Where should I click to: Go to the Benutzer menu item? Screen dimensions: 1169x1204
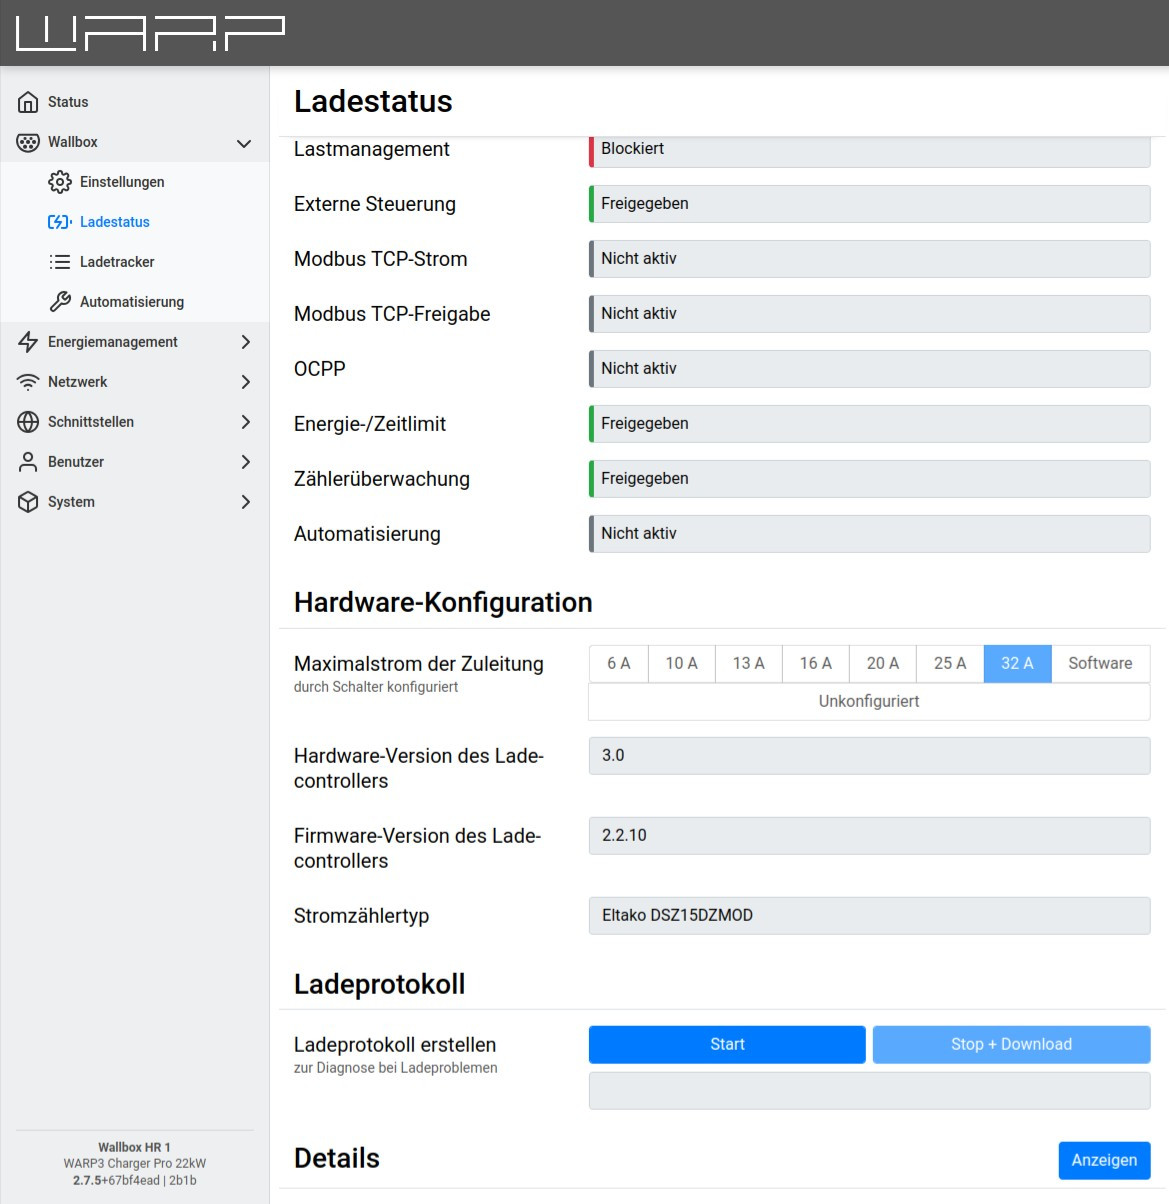[76, 462]
